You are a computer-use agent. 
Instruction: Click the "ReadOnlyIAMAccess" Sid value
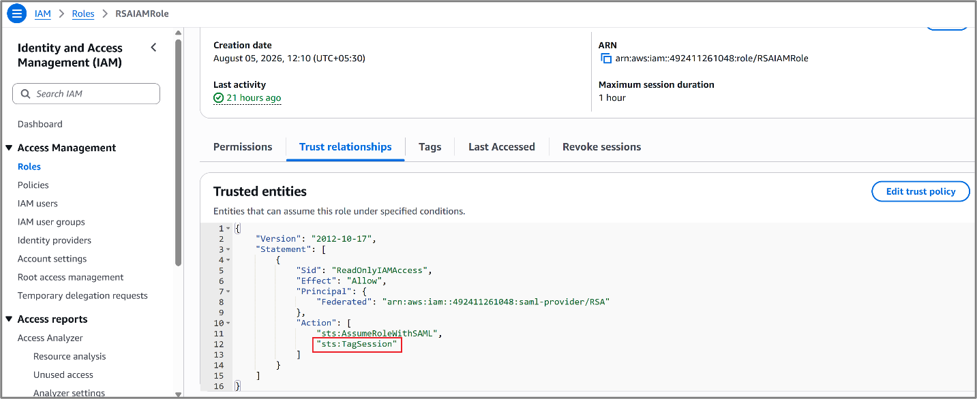(x=381, y=271)
